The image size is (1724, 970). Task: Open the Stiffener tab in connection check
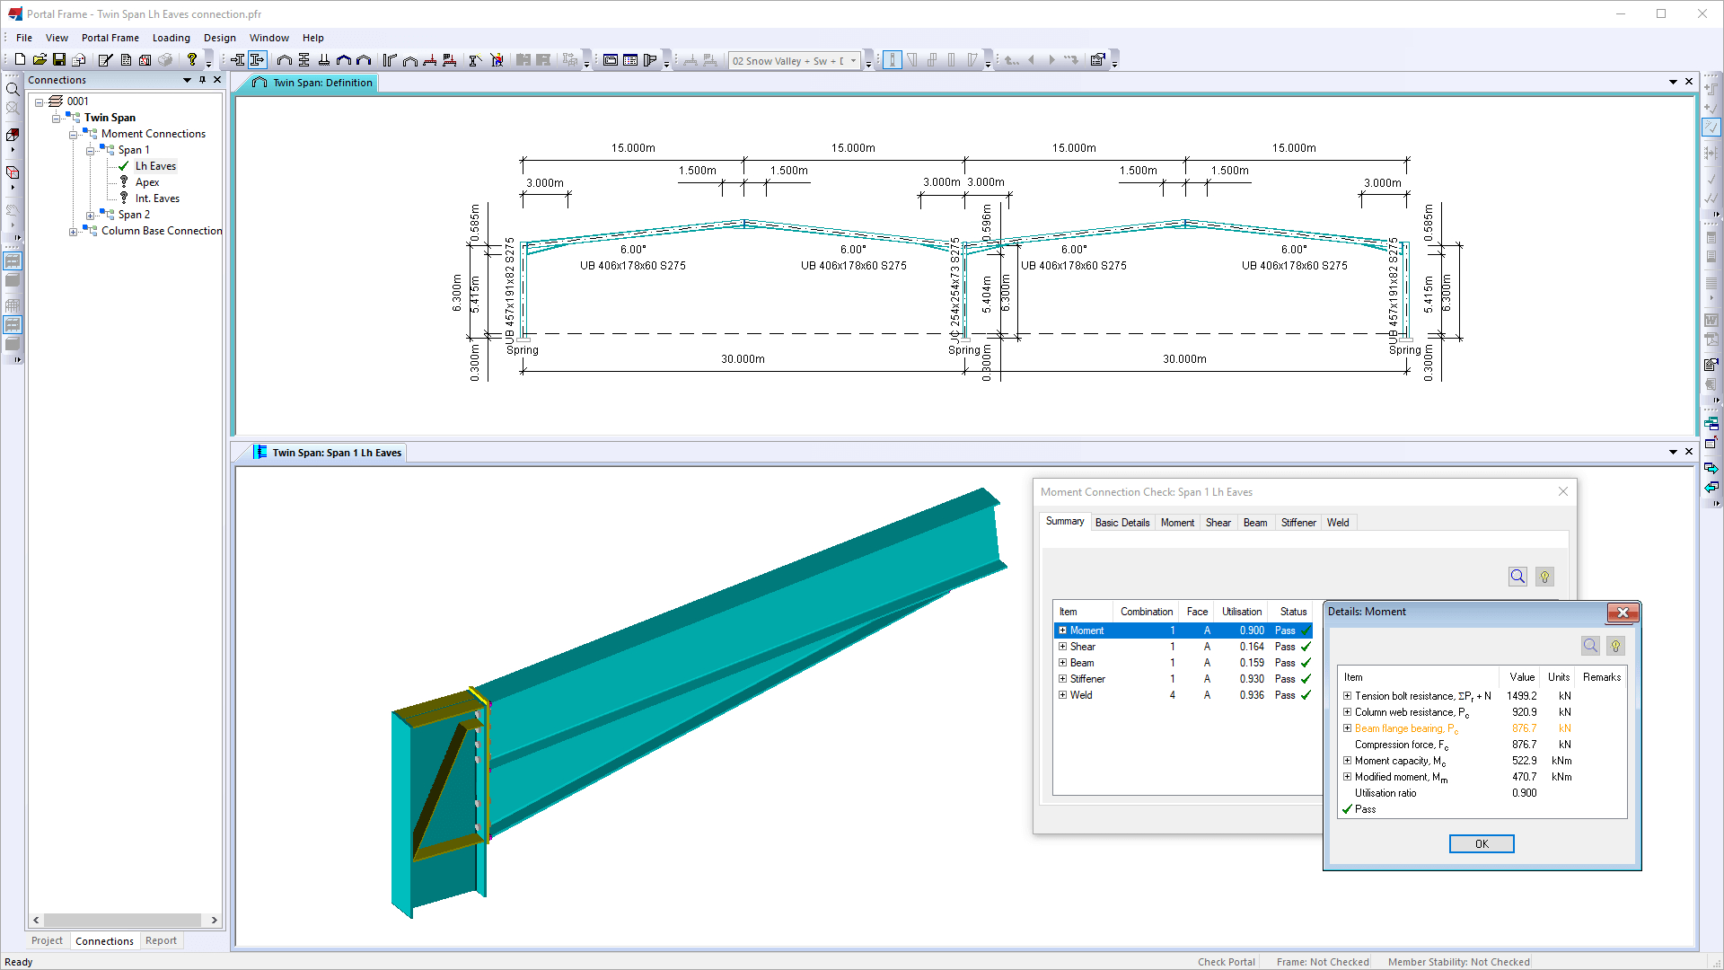pyautogui.click(x=1298, y=523)
